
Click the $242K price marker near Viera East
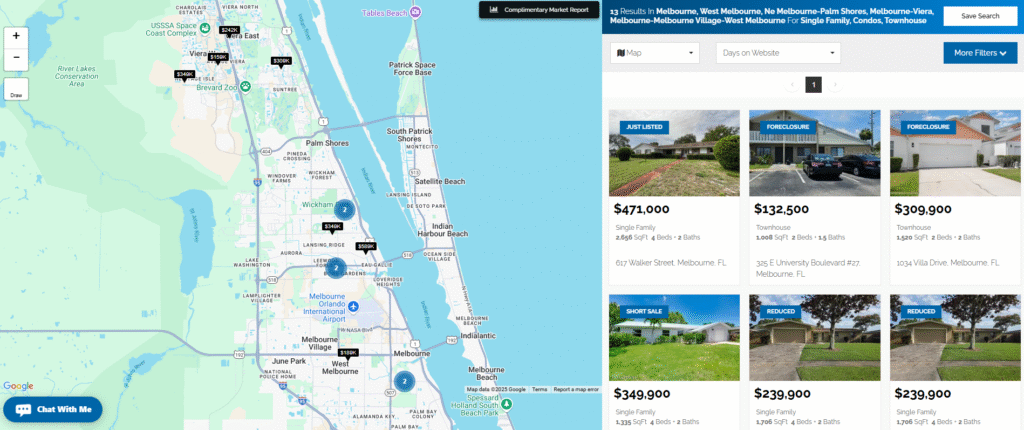click(229, 31)
